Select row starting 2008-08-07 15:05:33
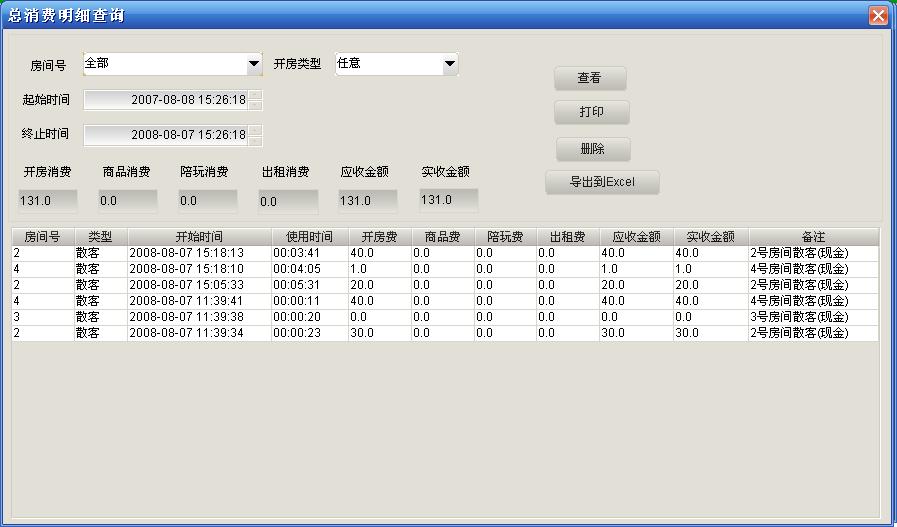This screenshot has width=897, height=527. (445, 285)
